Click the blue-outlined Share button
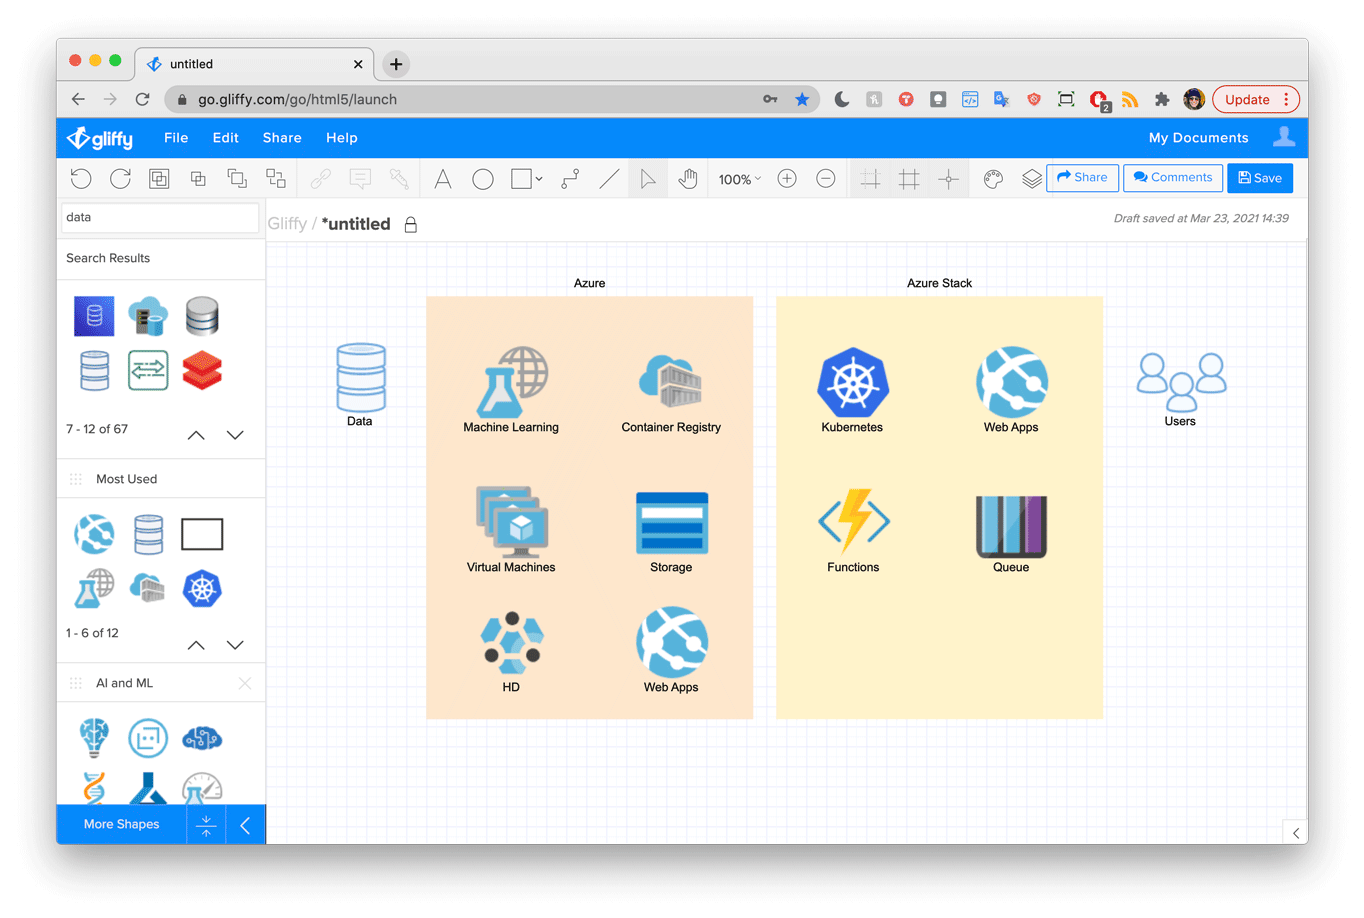The height and width of the screenshot is (918, 1364). pos(1082,178)
